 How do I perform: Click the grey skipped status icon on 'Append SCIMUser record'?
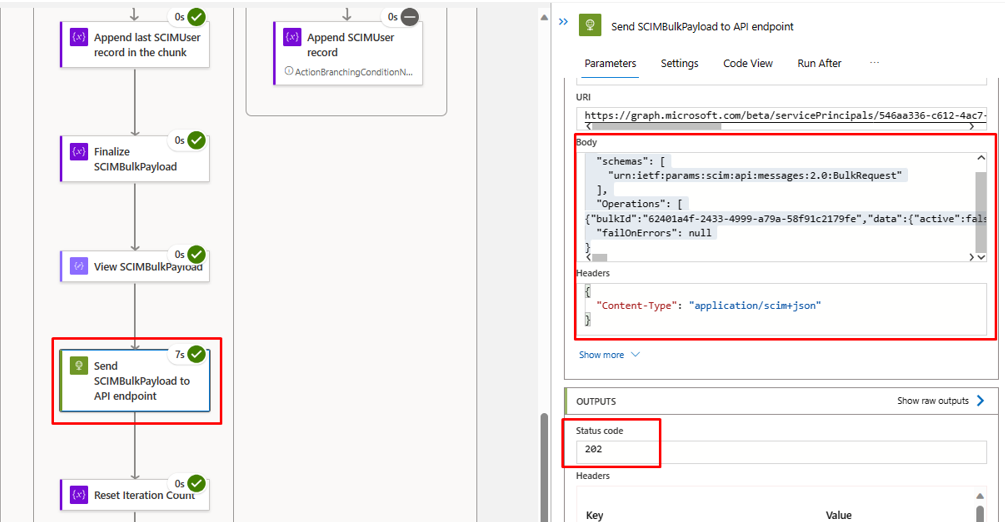coord(410,17)
